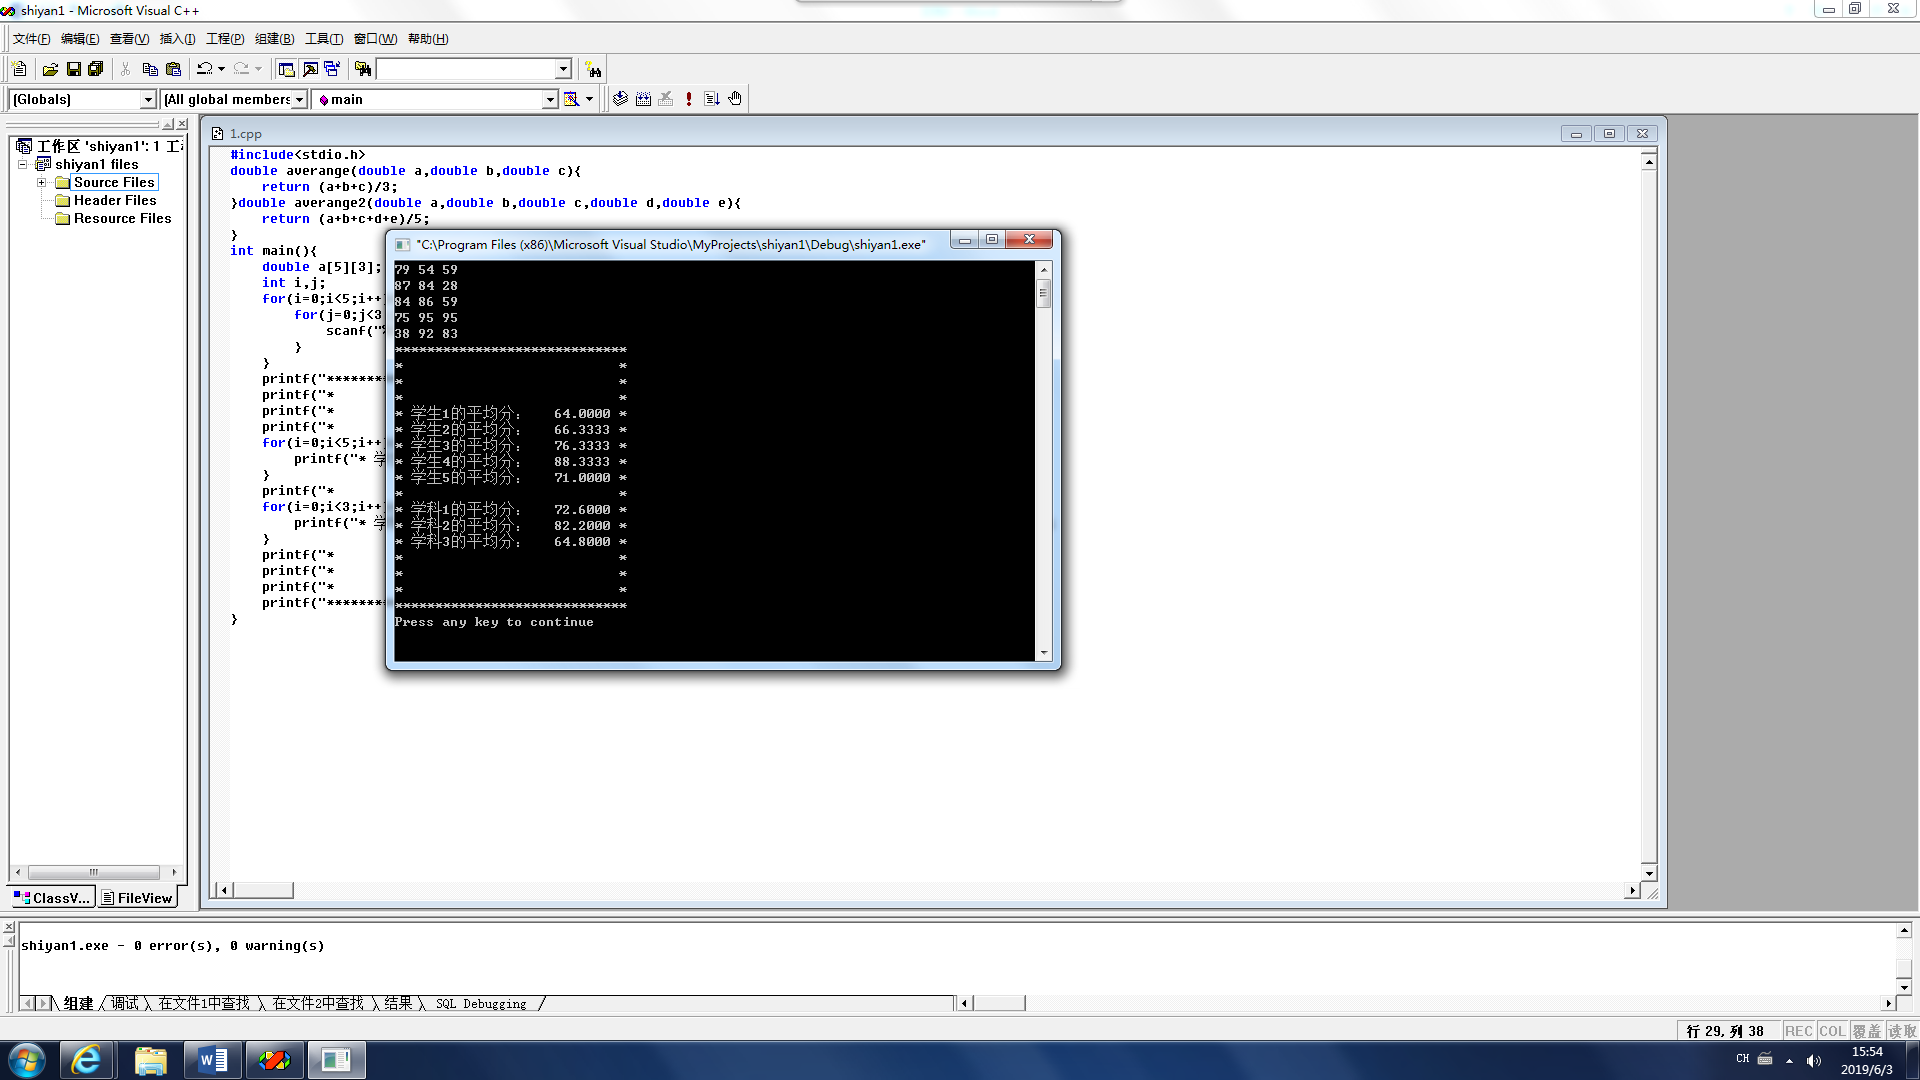Open the (Globals) class dropdown
Viewport: 1920px width, 1080px height.
tap(148, 99)
